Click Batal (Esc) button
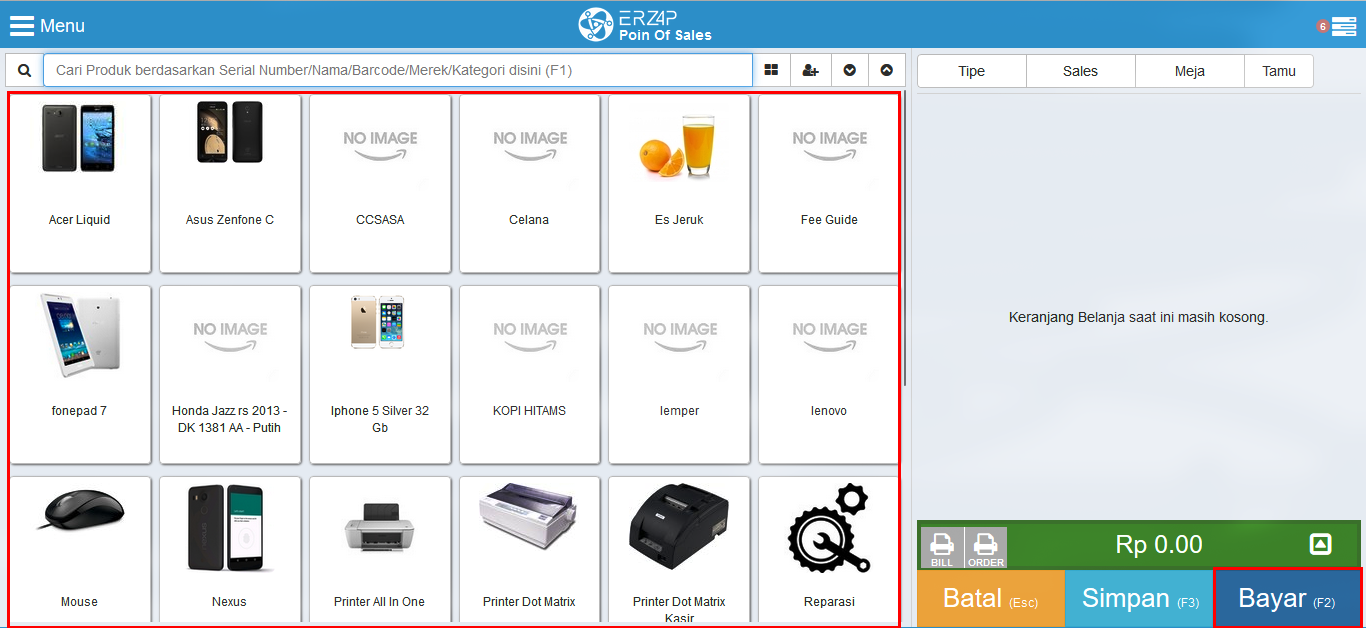This screenshot has width=1366, height=628. 991,599
